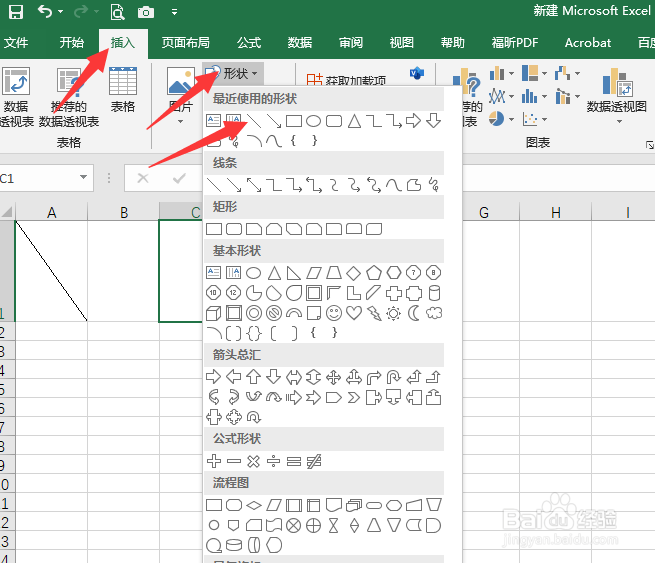Image resolution: width=655 pixels, height=563 pixels.
Task: Open the 帮助 tab
Action: pos(453,43)
